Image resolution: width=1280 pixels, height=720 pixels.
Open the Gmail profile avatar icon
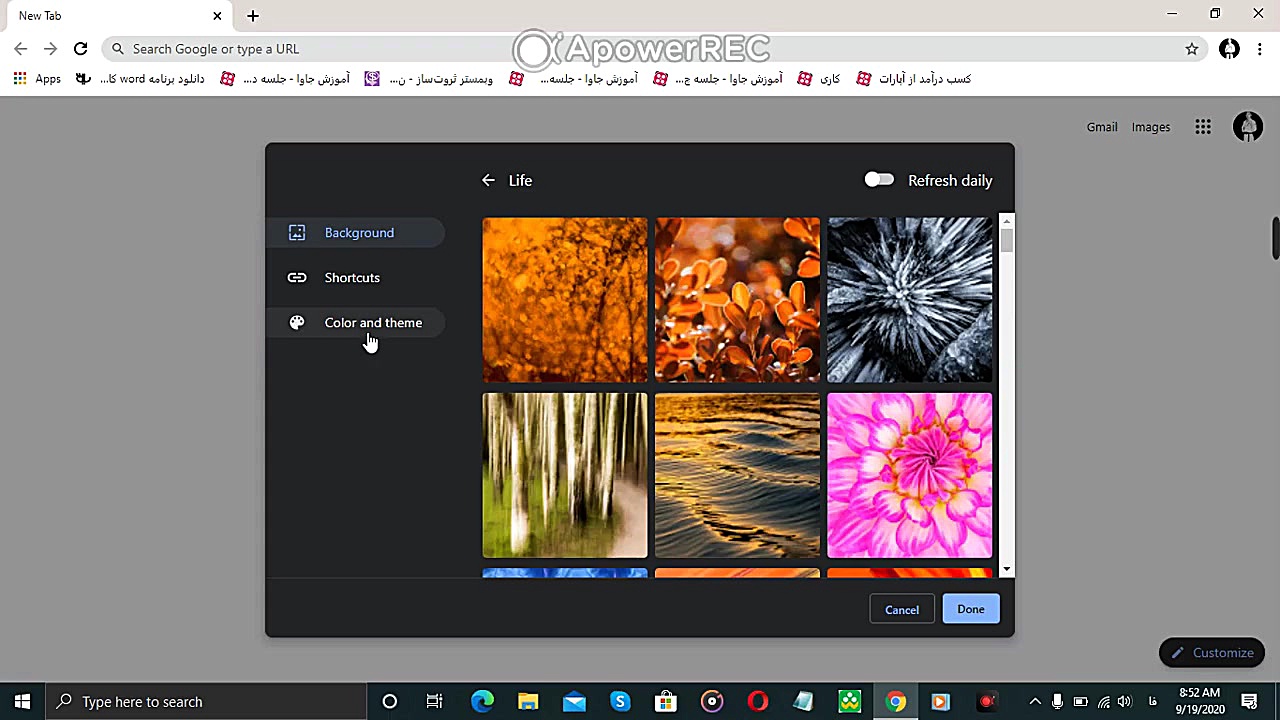(x=1248, y=127)
